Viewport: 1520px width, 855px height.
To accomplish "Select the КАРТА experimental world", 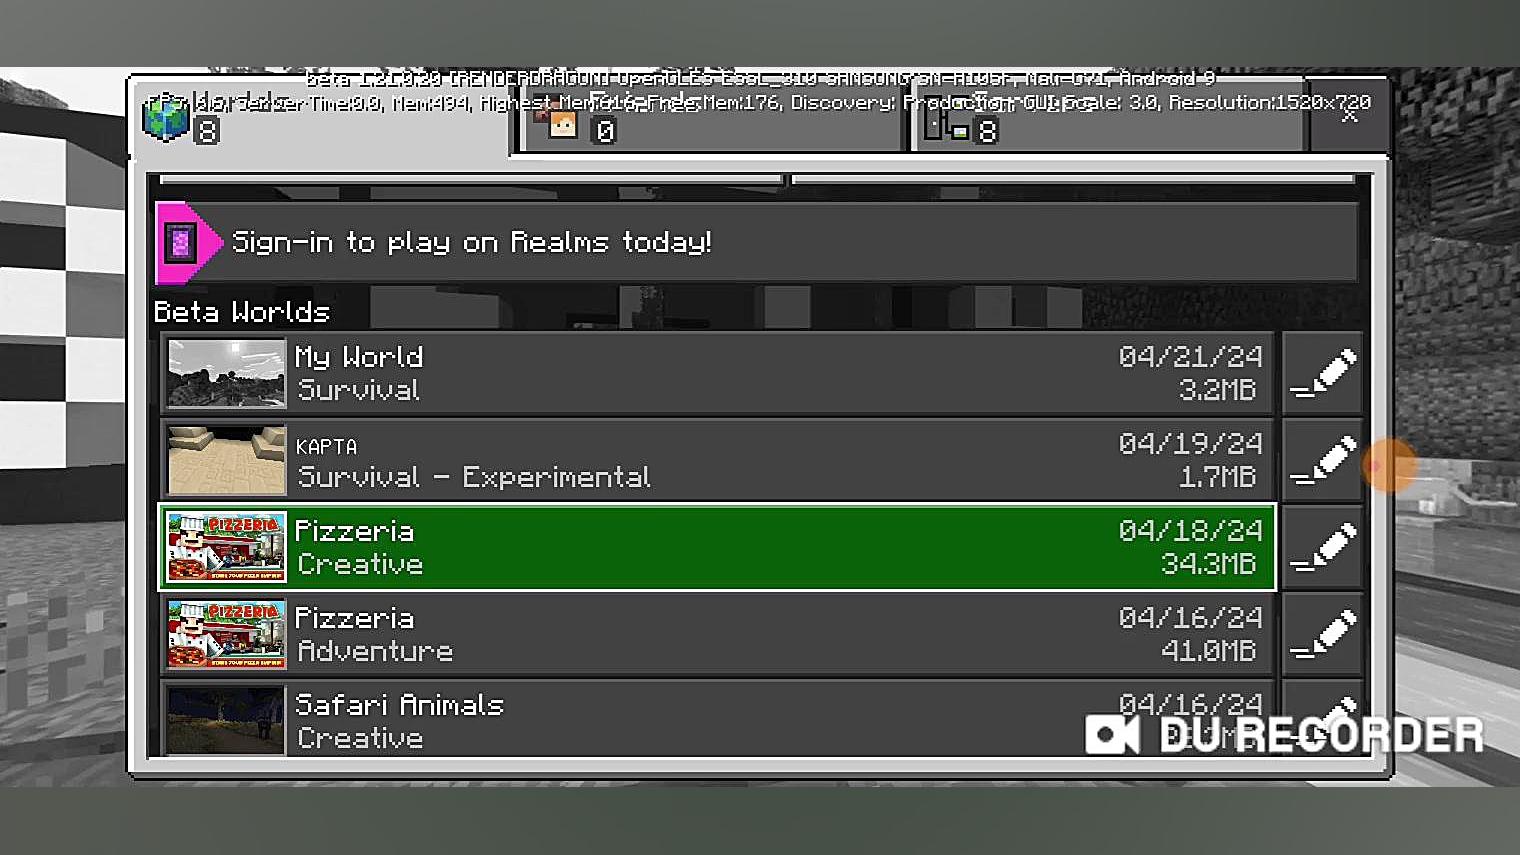I will pos(717,461).
